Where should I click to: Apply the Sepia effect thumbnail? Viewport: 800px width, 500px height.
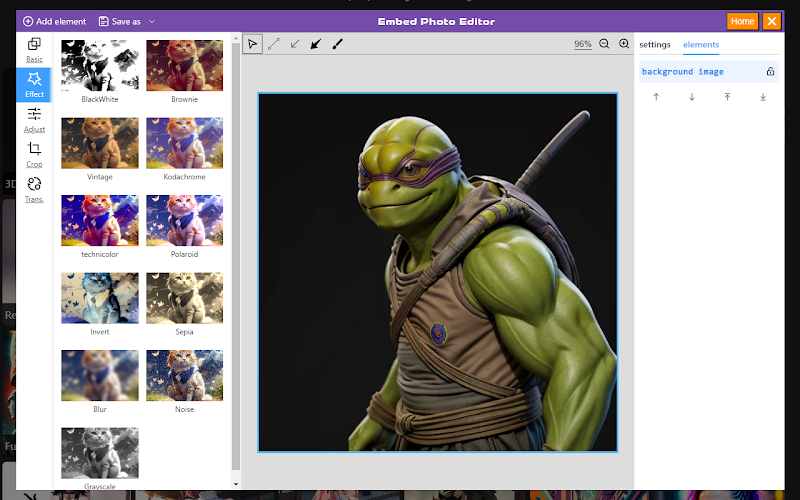(x=185, y=298)
